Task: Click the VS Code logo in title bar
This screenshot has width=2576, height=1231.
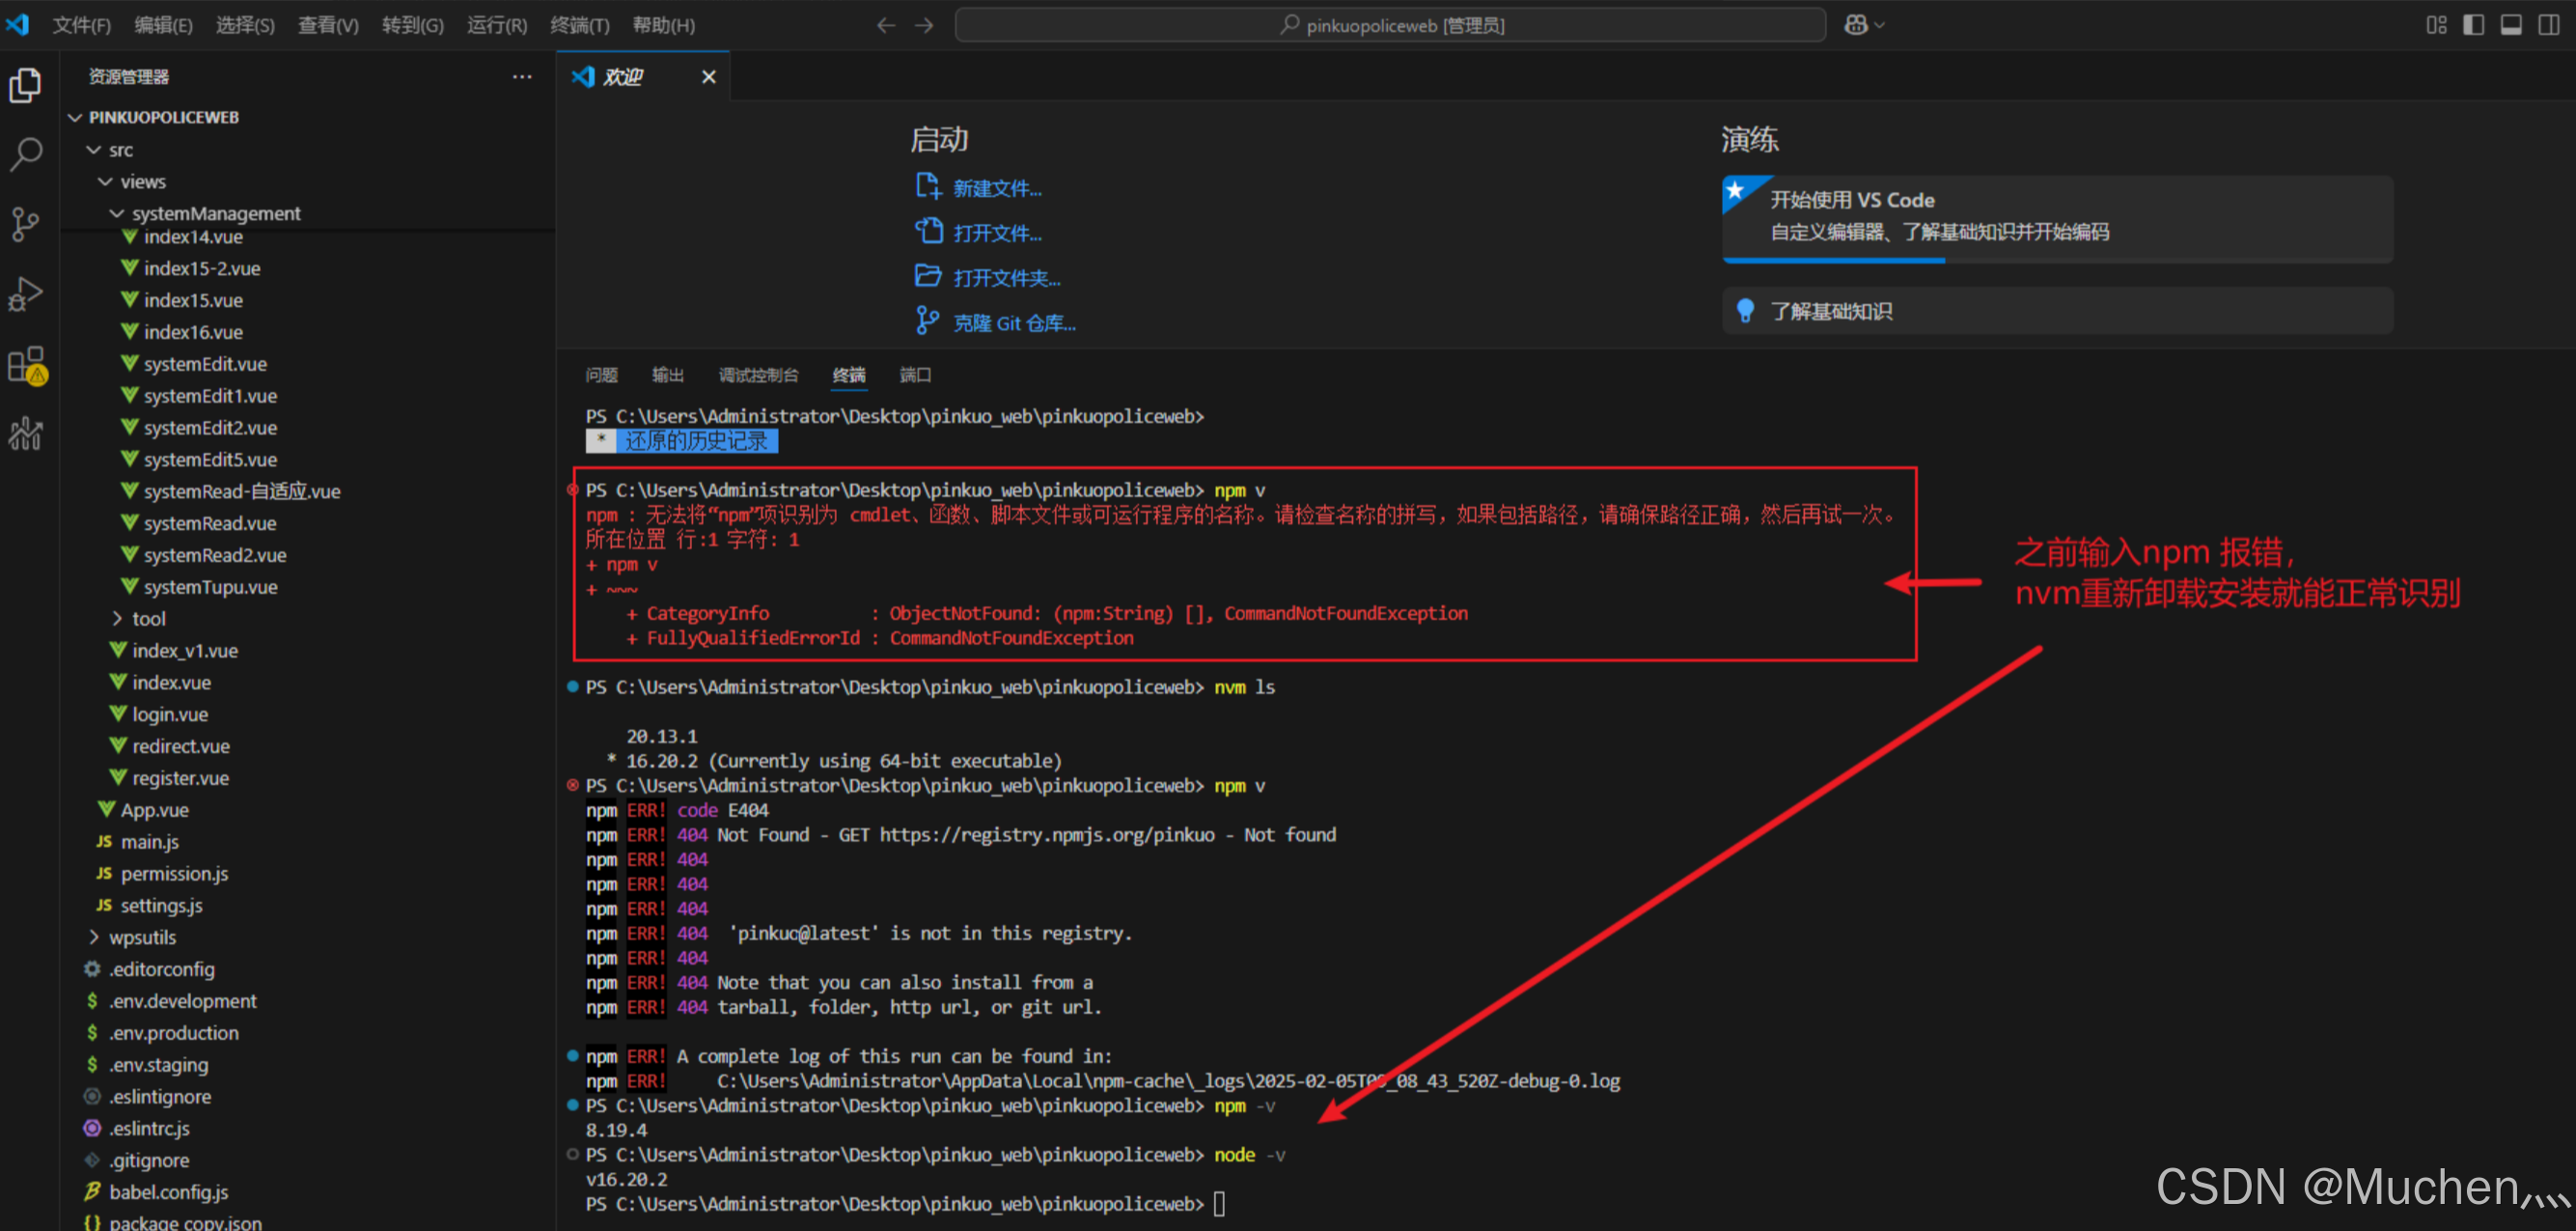Action: (18, 24)
